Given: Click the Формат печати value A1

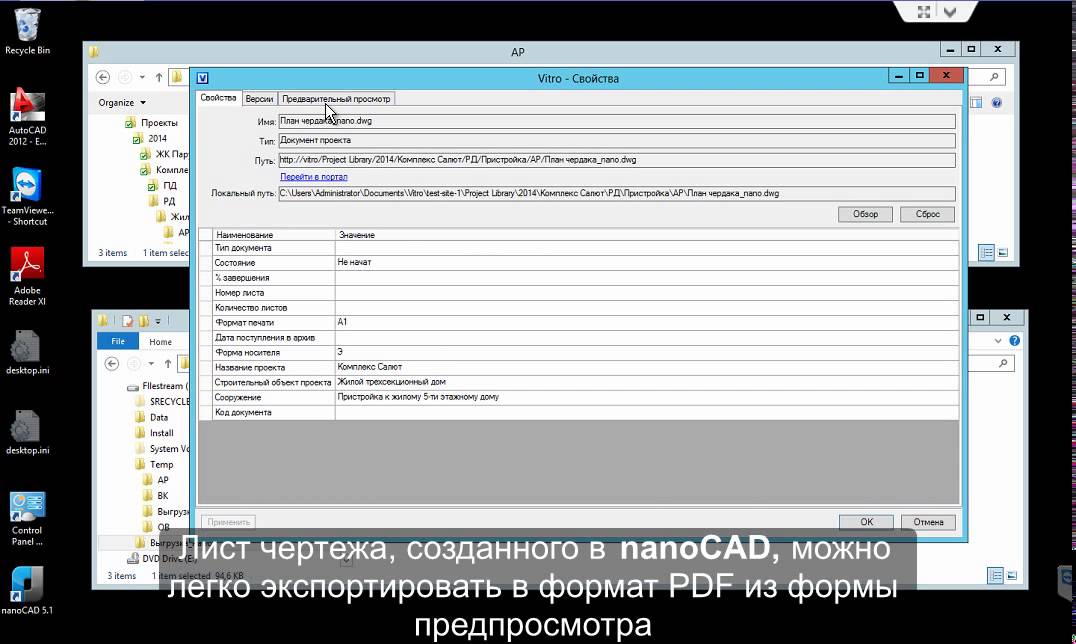Looking at the screenshot, I should [646, 322].
